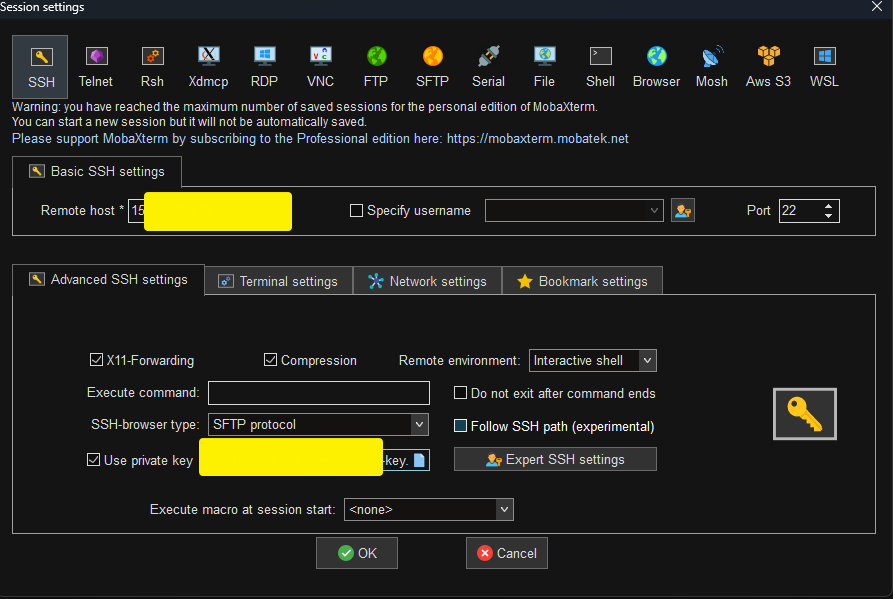Enable the Specify username checkbox

pos(356,211)
